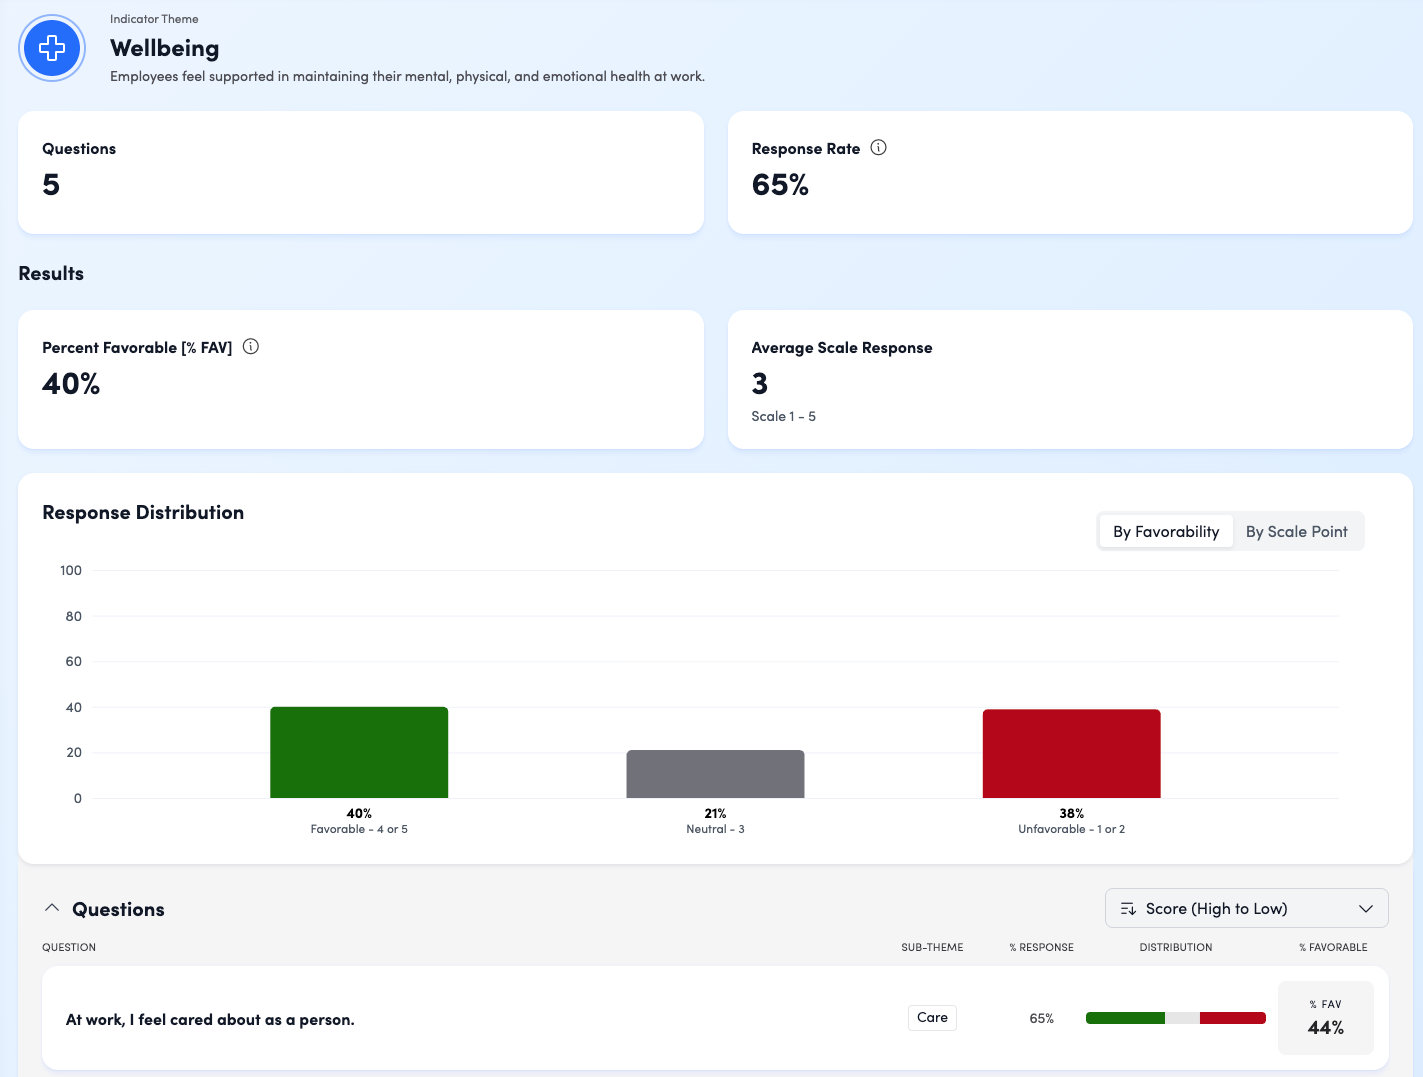Image resolution: width=1423 pixels, height=1077 pixels.
Task: Click the % RESPONSE column header
Action: (1041, 947)
